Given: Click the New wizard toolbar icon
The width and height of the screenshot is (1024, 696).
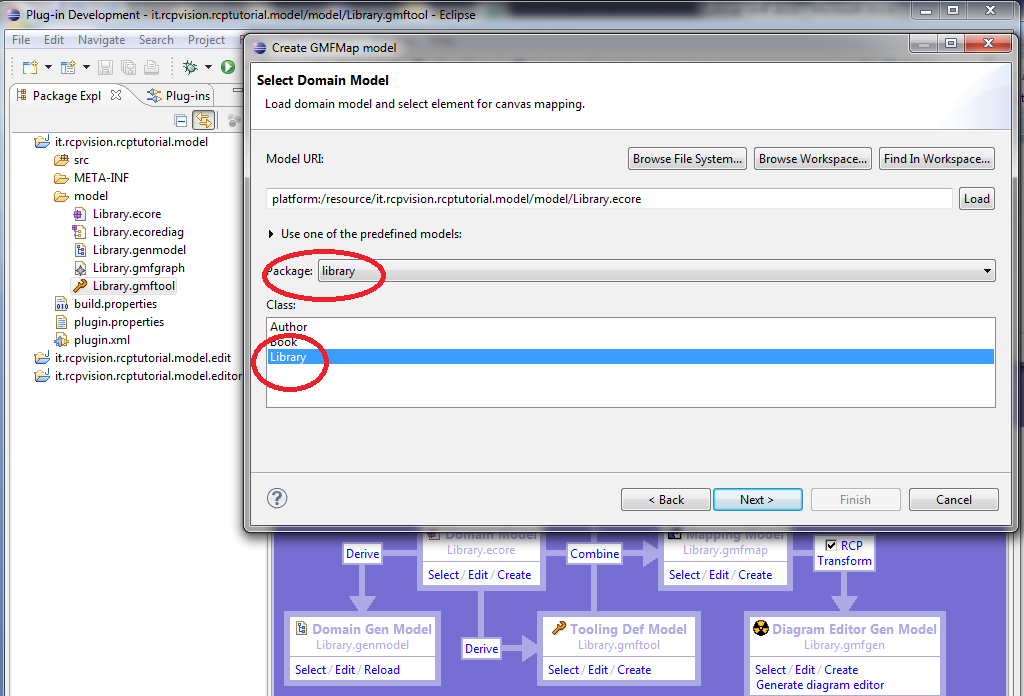Looking at the screenshot, I should click(30, 67).
